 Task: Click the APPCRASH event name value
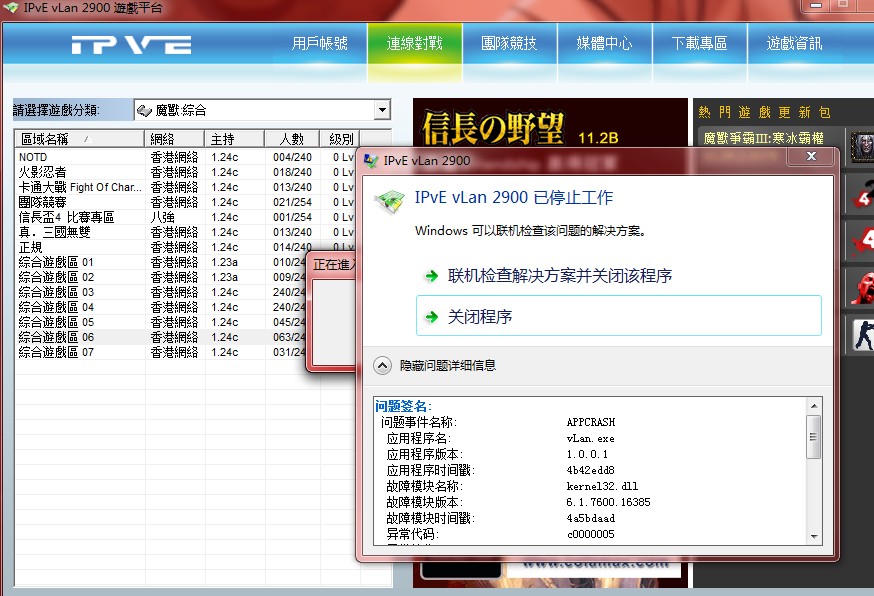pyautogui.click(x=591, y=422)
